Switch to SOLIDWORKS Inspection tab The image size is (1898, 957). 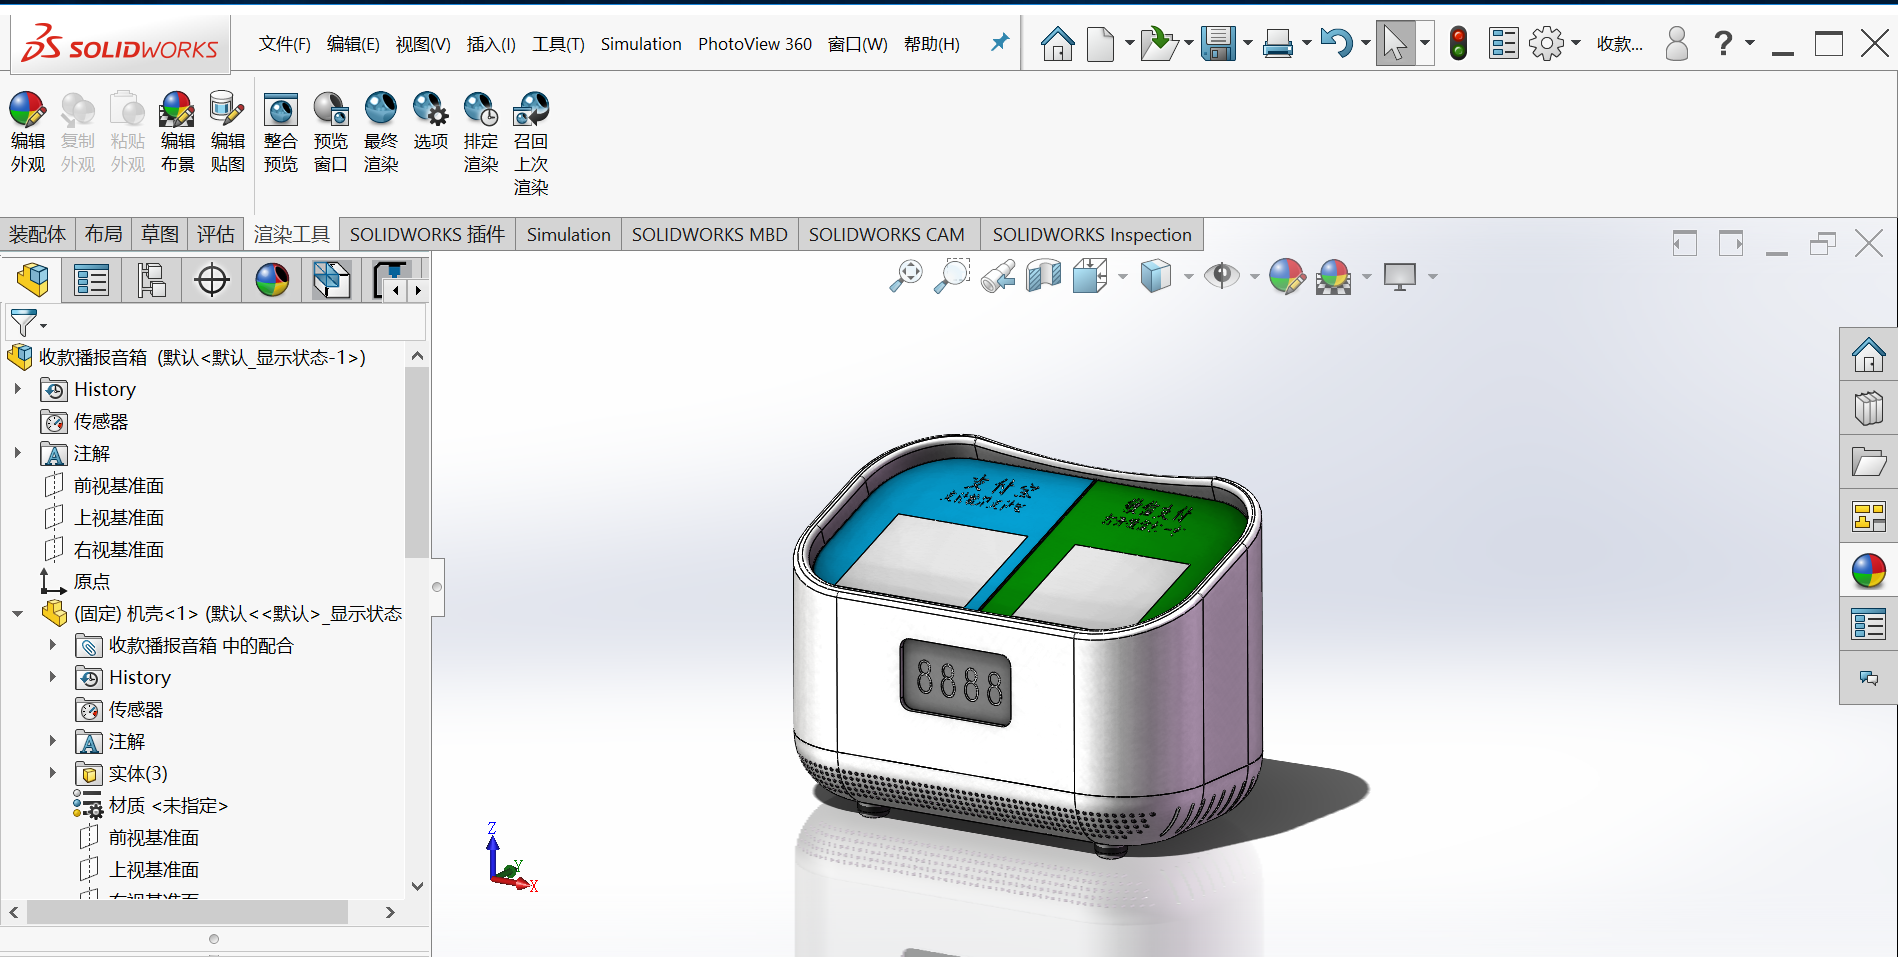point(1092,234)
